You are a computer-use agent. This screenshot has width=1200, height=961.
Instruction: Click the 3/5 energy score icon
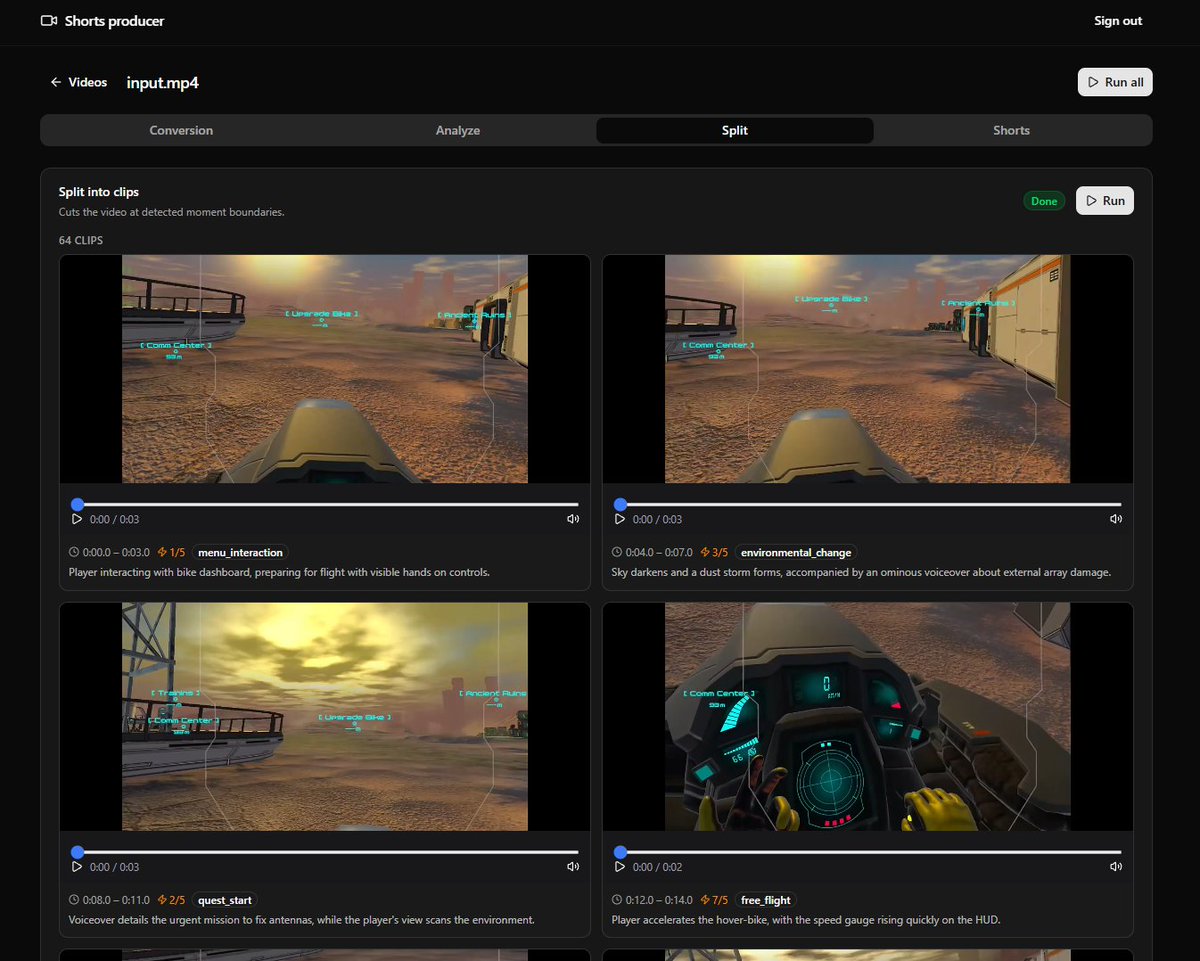[705, 552]
